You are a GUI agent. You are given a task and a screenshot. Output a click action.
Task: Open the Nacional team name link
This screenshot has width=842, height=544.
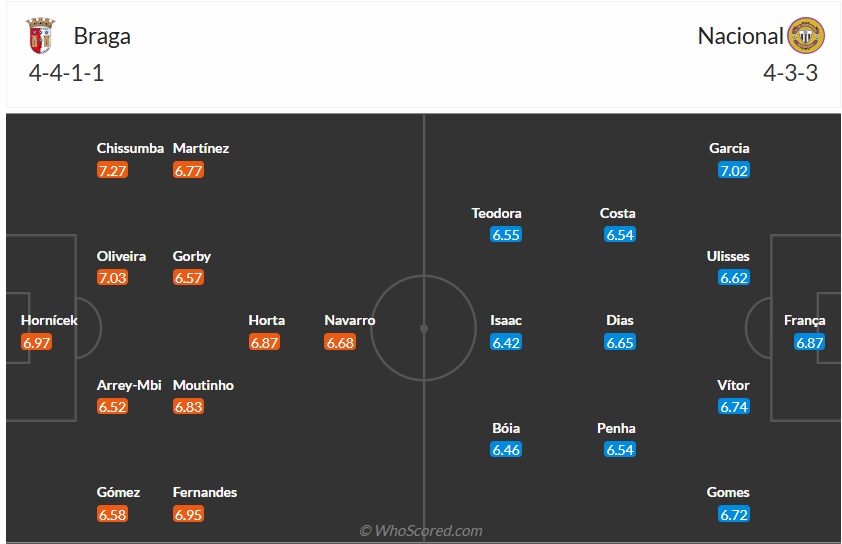[x=740, y=37]
